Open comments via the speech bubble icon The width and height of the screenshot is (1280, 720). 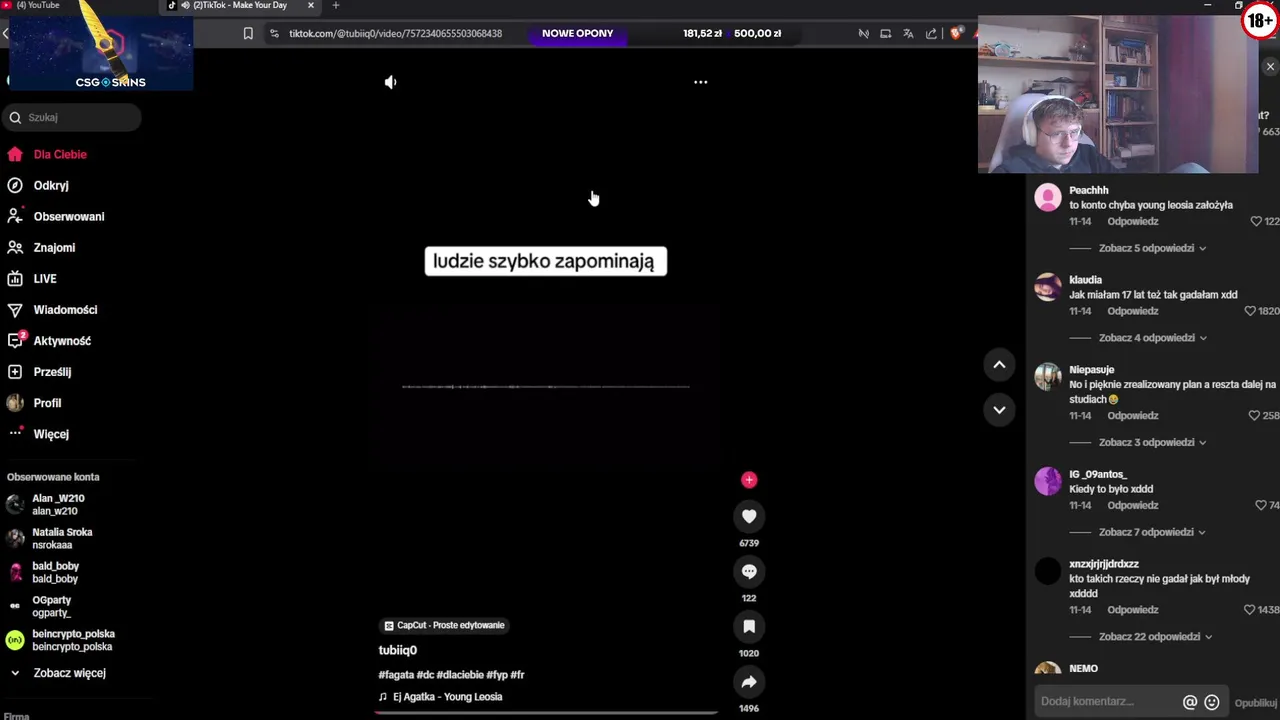tap(749, 571)
